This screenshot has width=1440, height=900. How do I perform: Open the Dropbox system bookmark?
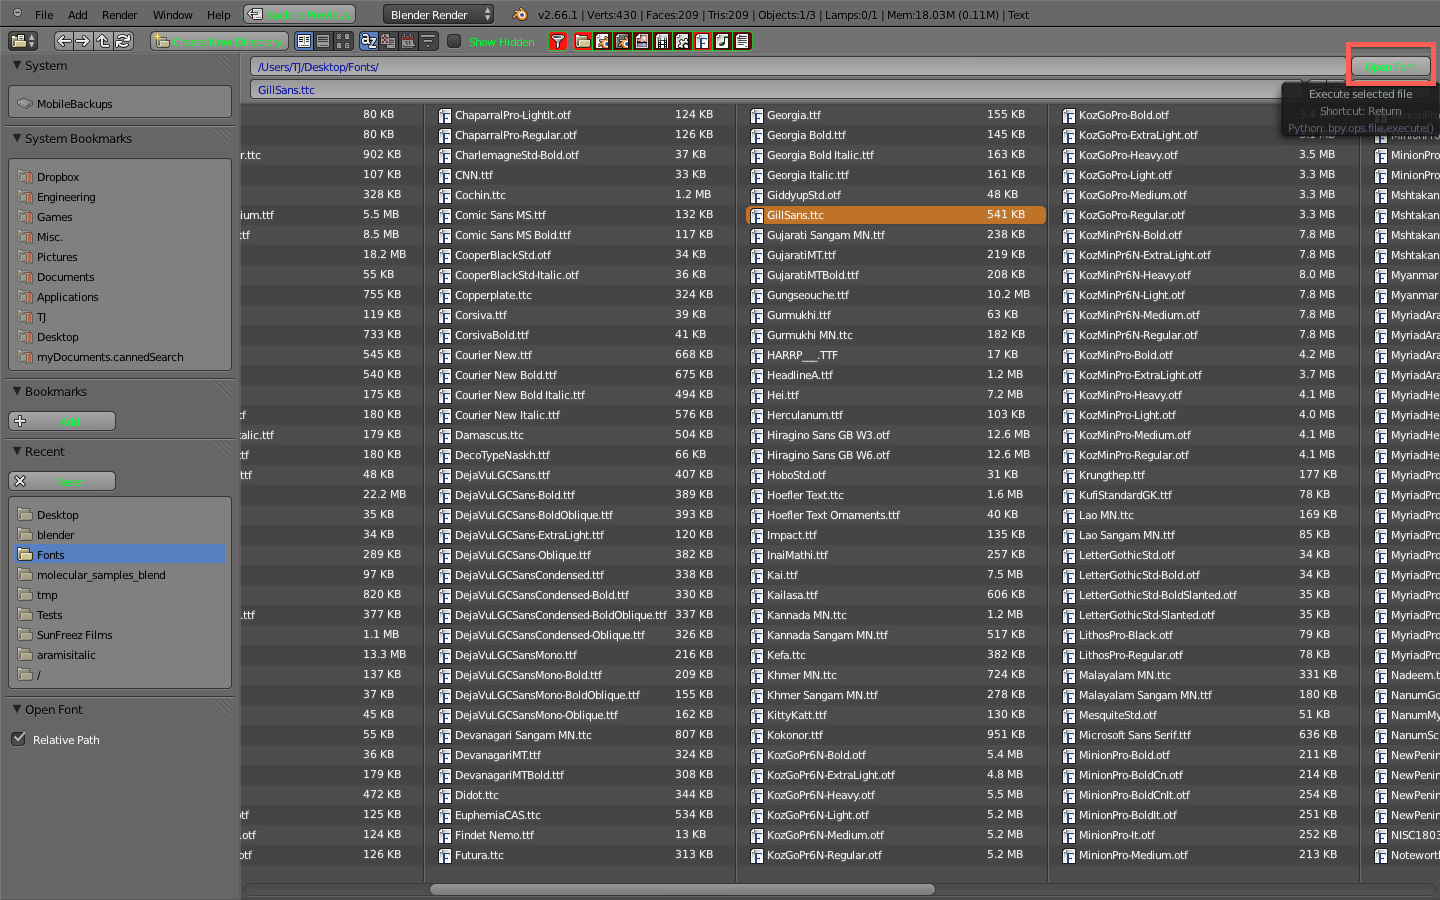coord(58,177)
